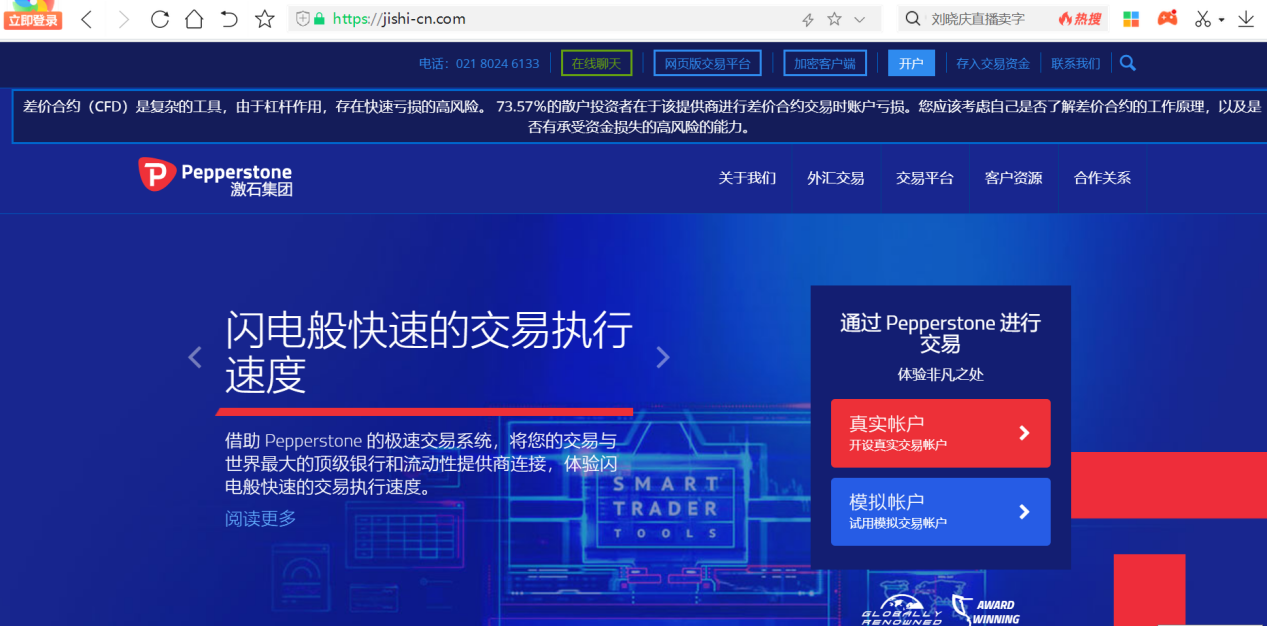Image resolution: width=1267 pixels, height=626 pixels.
Task: Expand the screenshot tool dropdown arrow
Action: 1222,20
